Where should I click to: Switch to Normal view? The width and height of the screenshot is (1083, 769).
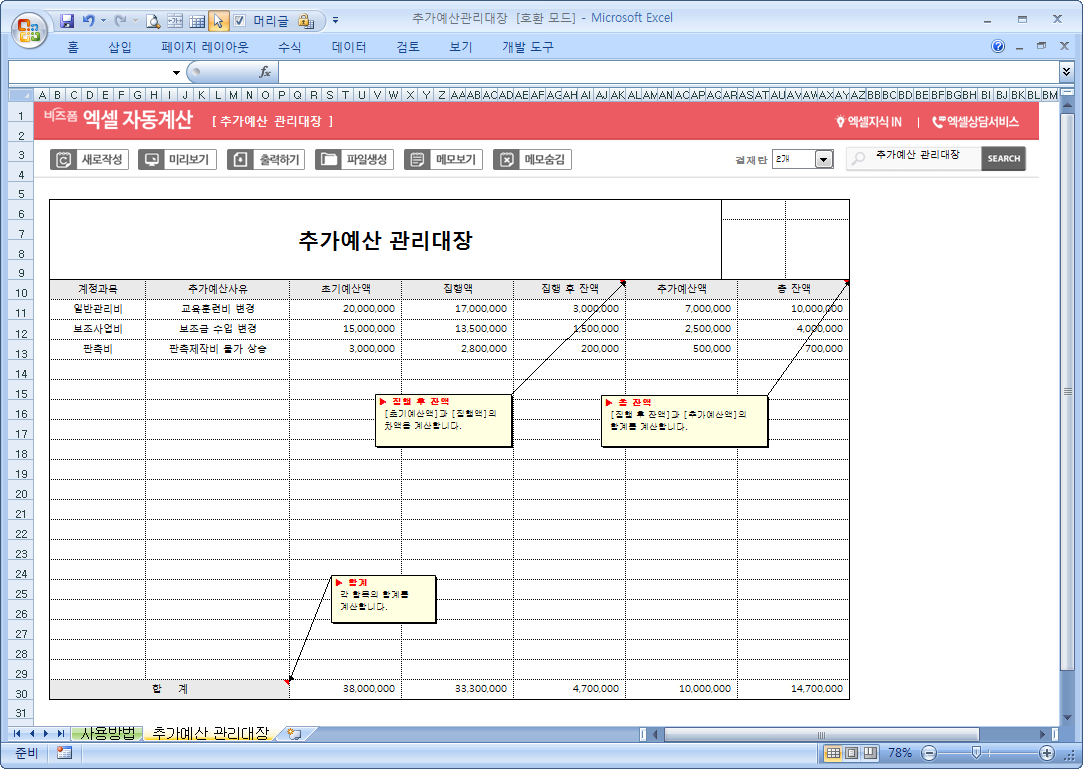click(x=834, y=753)
